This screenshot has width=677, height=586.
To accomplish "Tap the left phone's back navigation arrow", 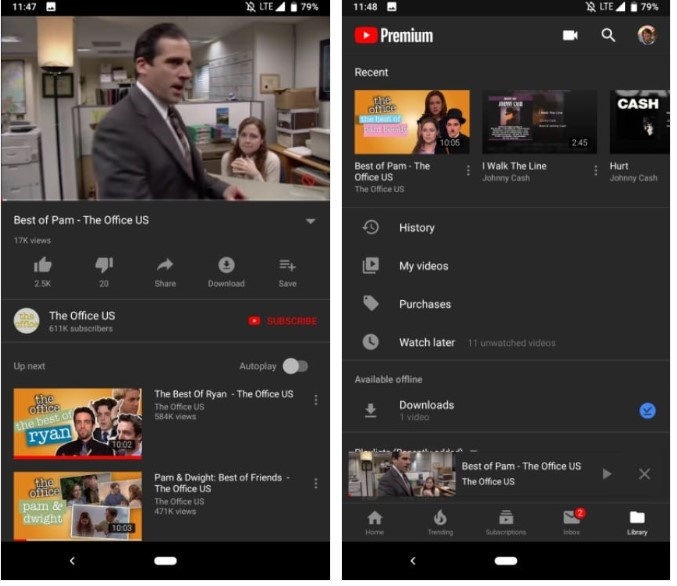I will coord(72,561).
